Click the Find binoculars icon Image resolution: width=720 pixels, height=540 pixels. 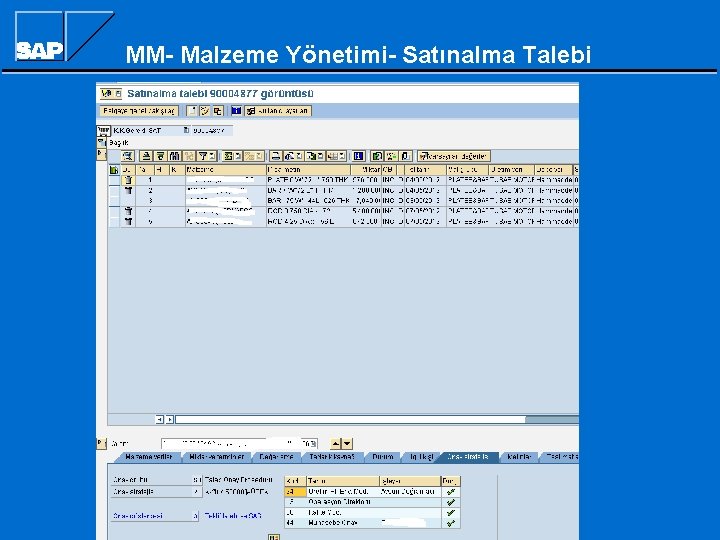click(174, 156)
